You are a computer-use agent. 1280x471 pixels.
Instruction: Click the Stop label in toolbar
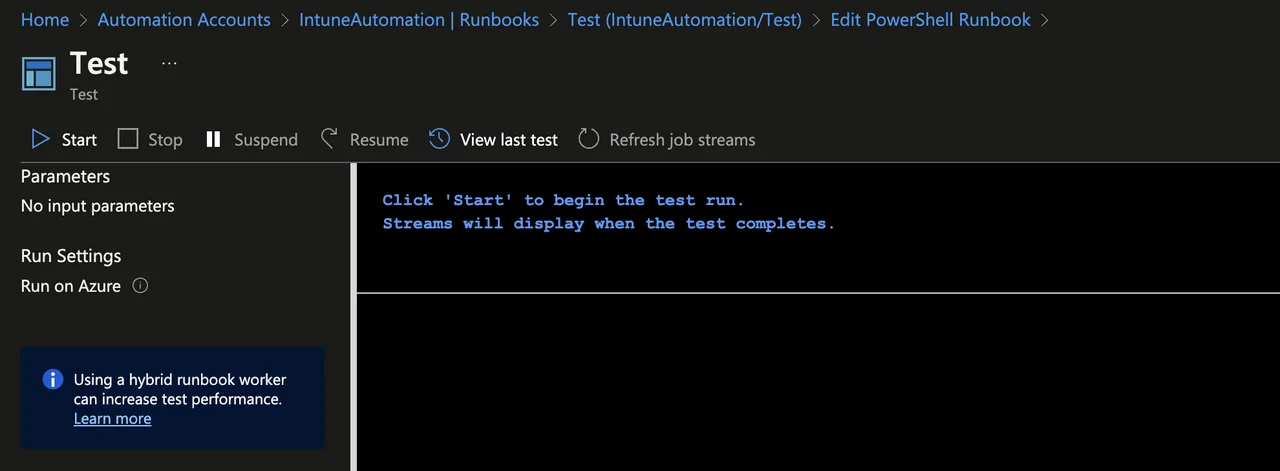point(165,140)
